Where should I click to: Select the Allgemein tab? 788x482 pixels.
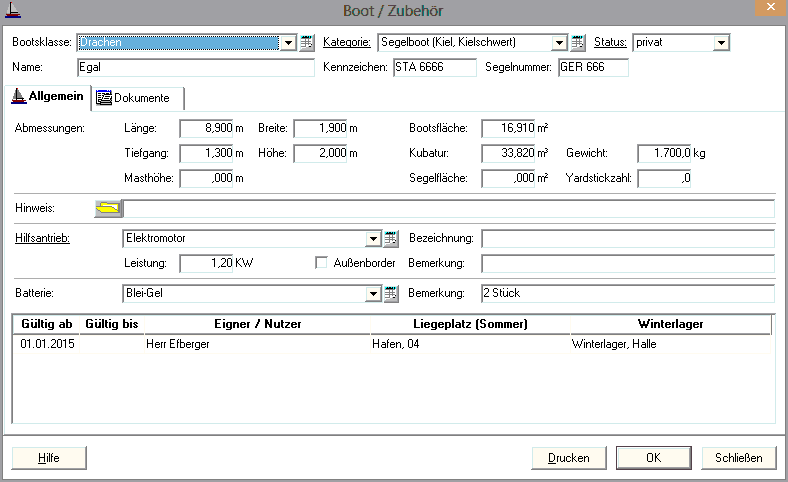(x=48, y=97)
